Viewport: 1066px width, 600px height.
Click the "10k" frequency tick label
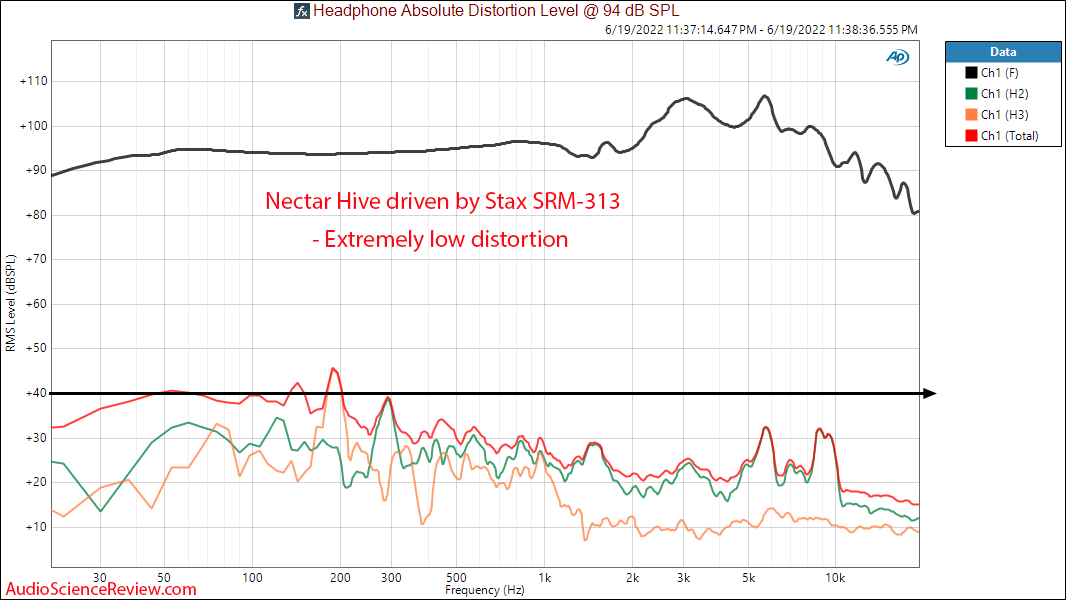click(x=835, y=578)
